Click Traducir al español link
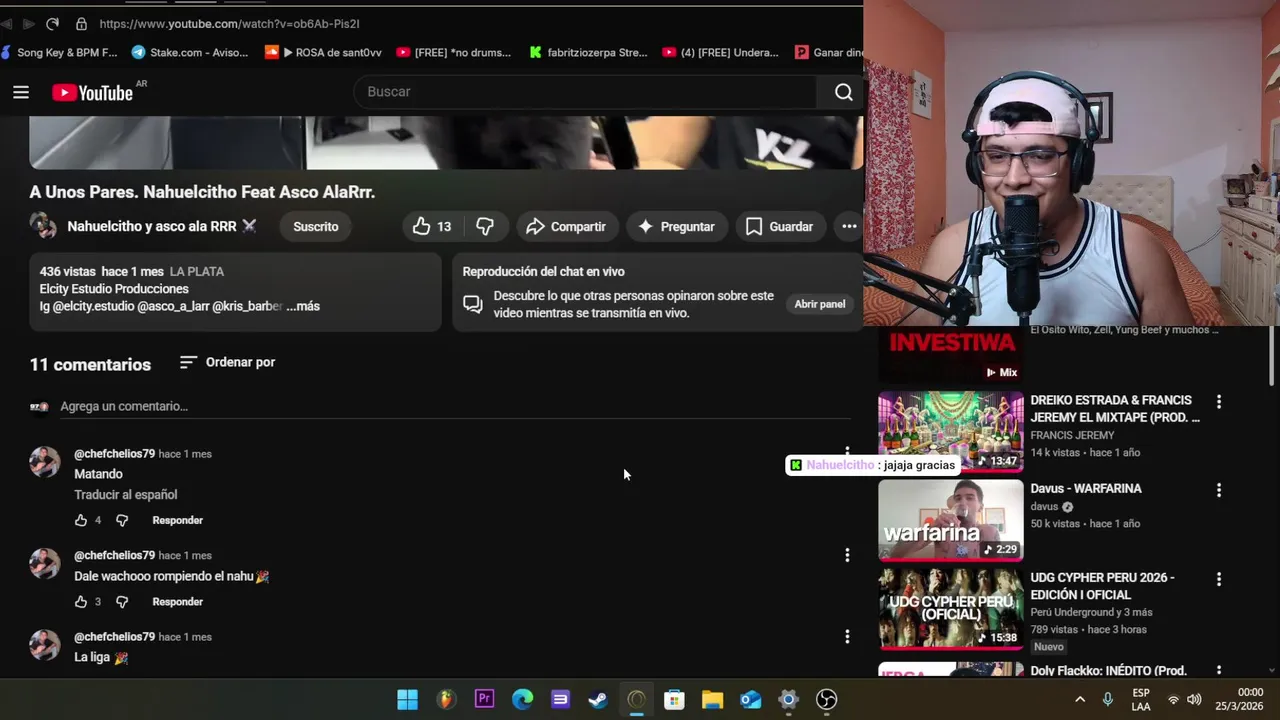 coord(126,495)
